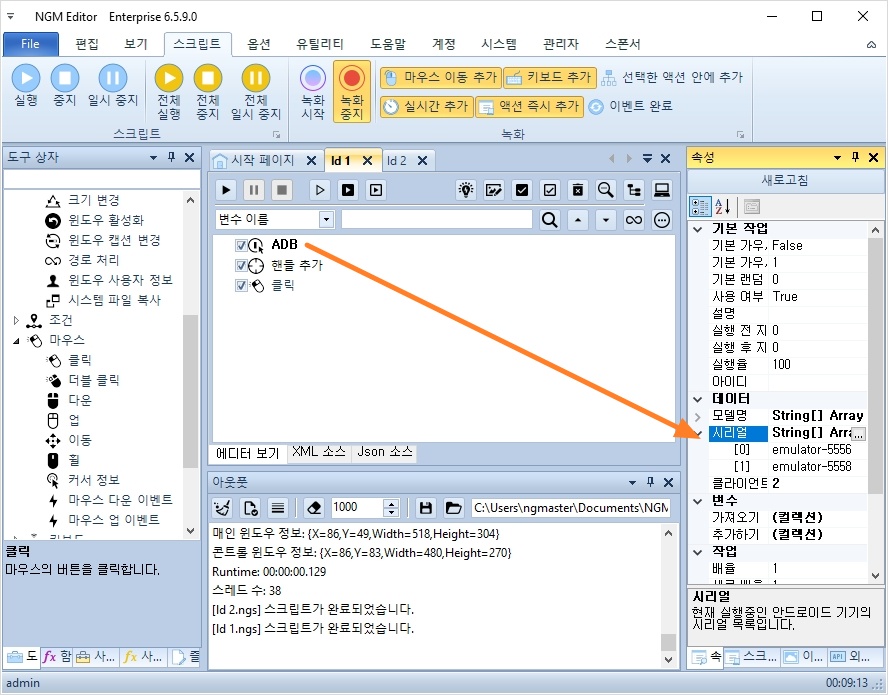Viewport: 888px width, 695px height.
Task: Collapse the 데이터 property group
Action: click(698, 399)
